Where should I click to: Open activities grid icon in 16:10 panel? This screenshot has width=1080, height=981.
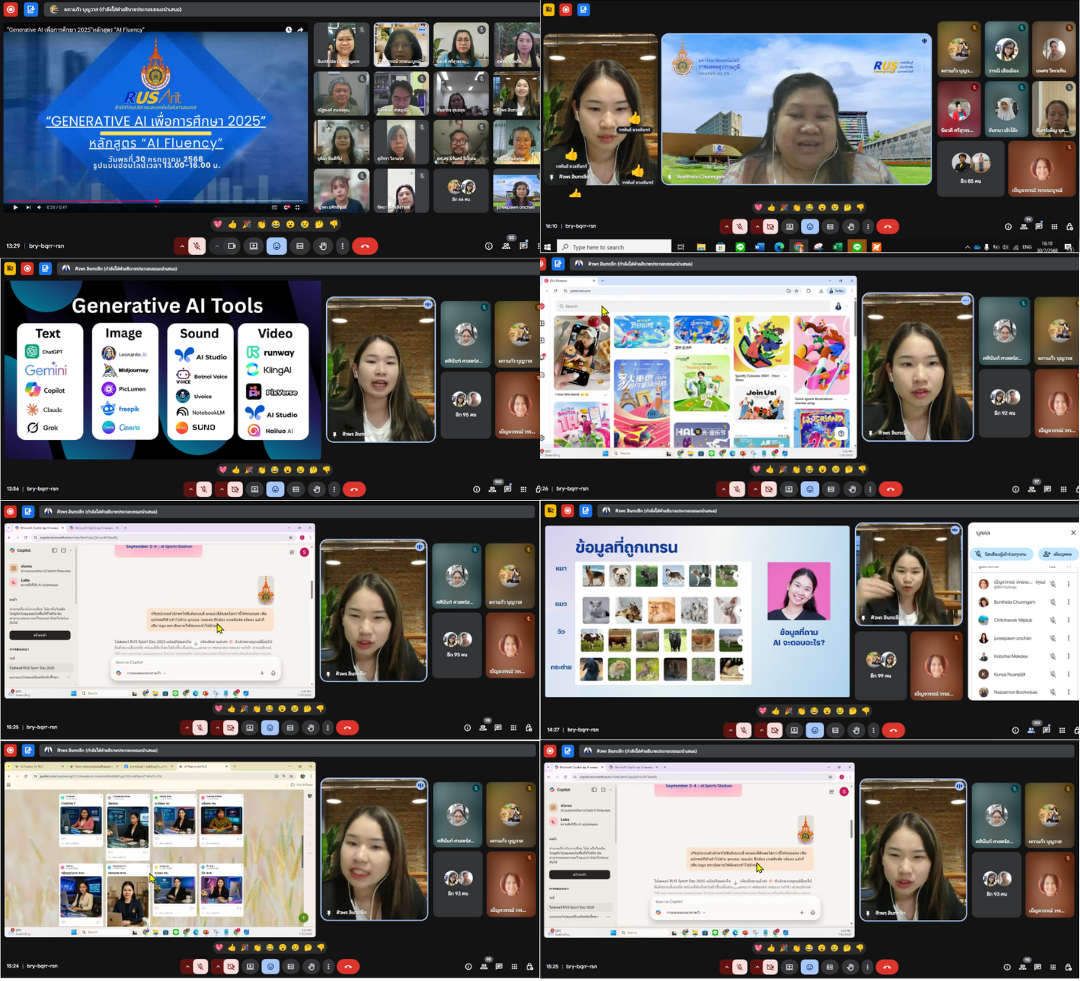pos(1055,227)
